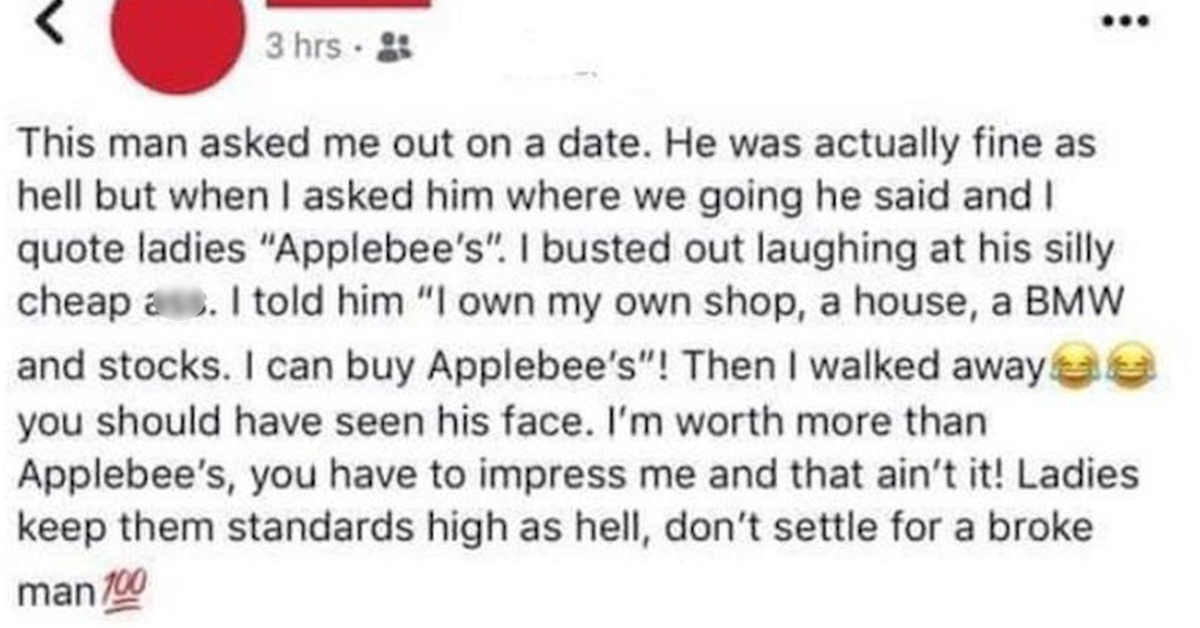Open the three-dot post options menu
This screenshot has width=1200, height=628.
pos(1123,21)
